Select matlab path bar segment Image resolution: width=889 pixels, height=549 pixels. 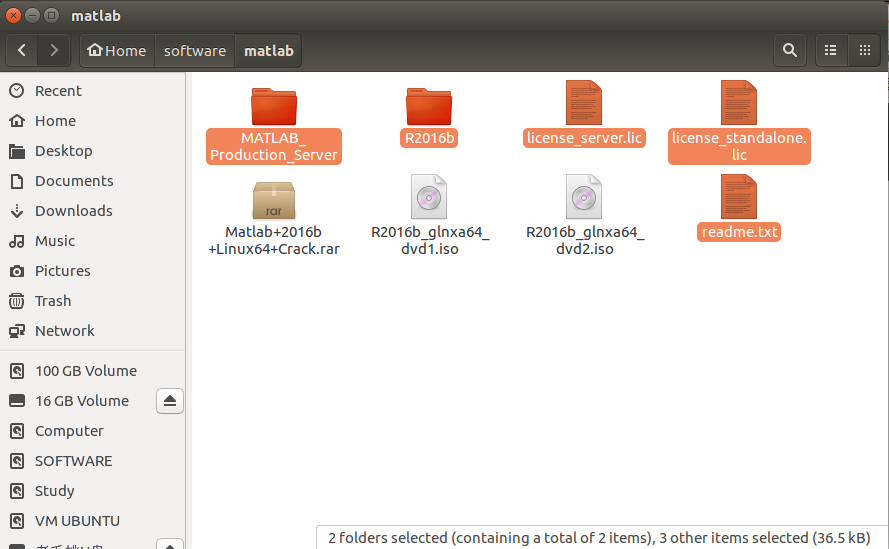point(269,50)
